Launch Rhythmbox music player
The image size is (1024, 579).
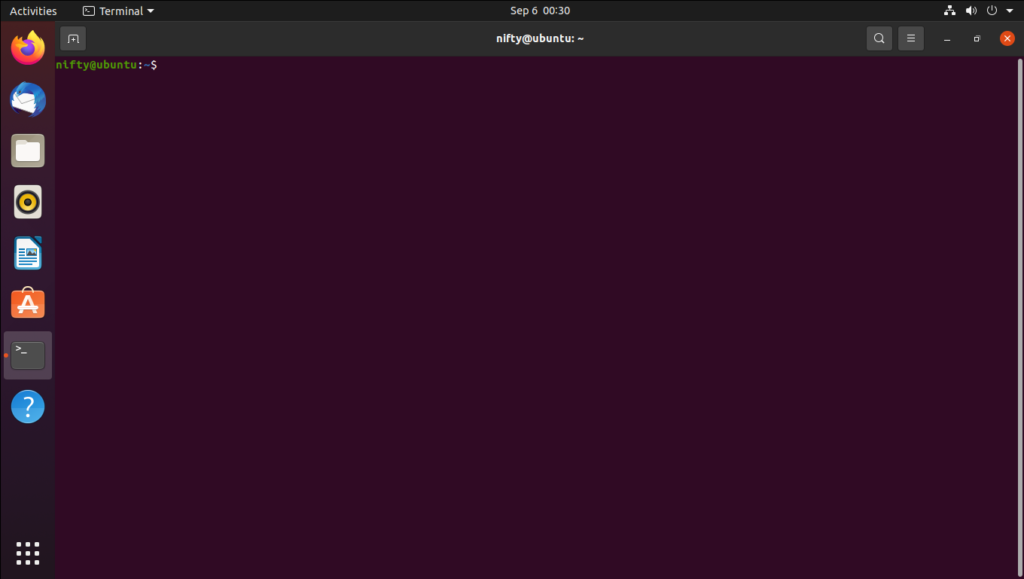(28, 202)
